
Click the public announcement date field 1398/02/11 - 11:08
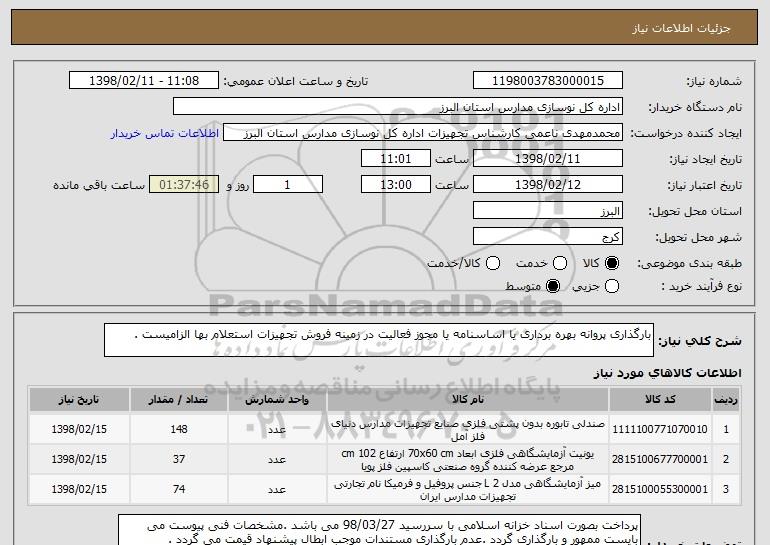point(144,81)
